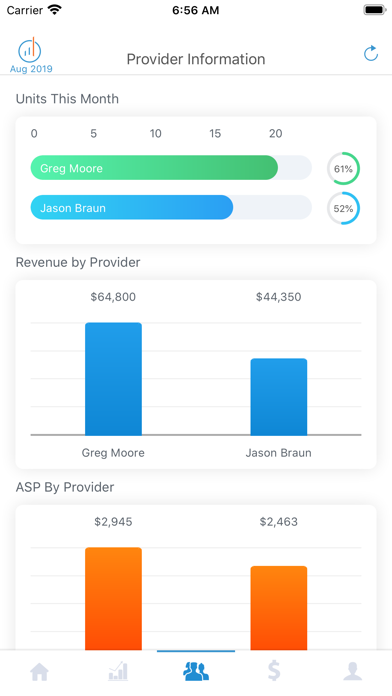Select the providers people tab icon
Image resolution: width=392 pixels, height=696 pixels.
(196, 671)
